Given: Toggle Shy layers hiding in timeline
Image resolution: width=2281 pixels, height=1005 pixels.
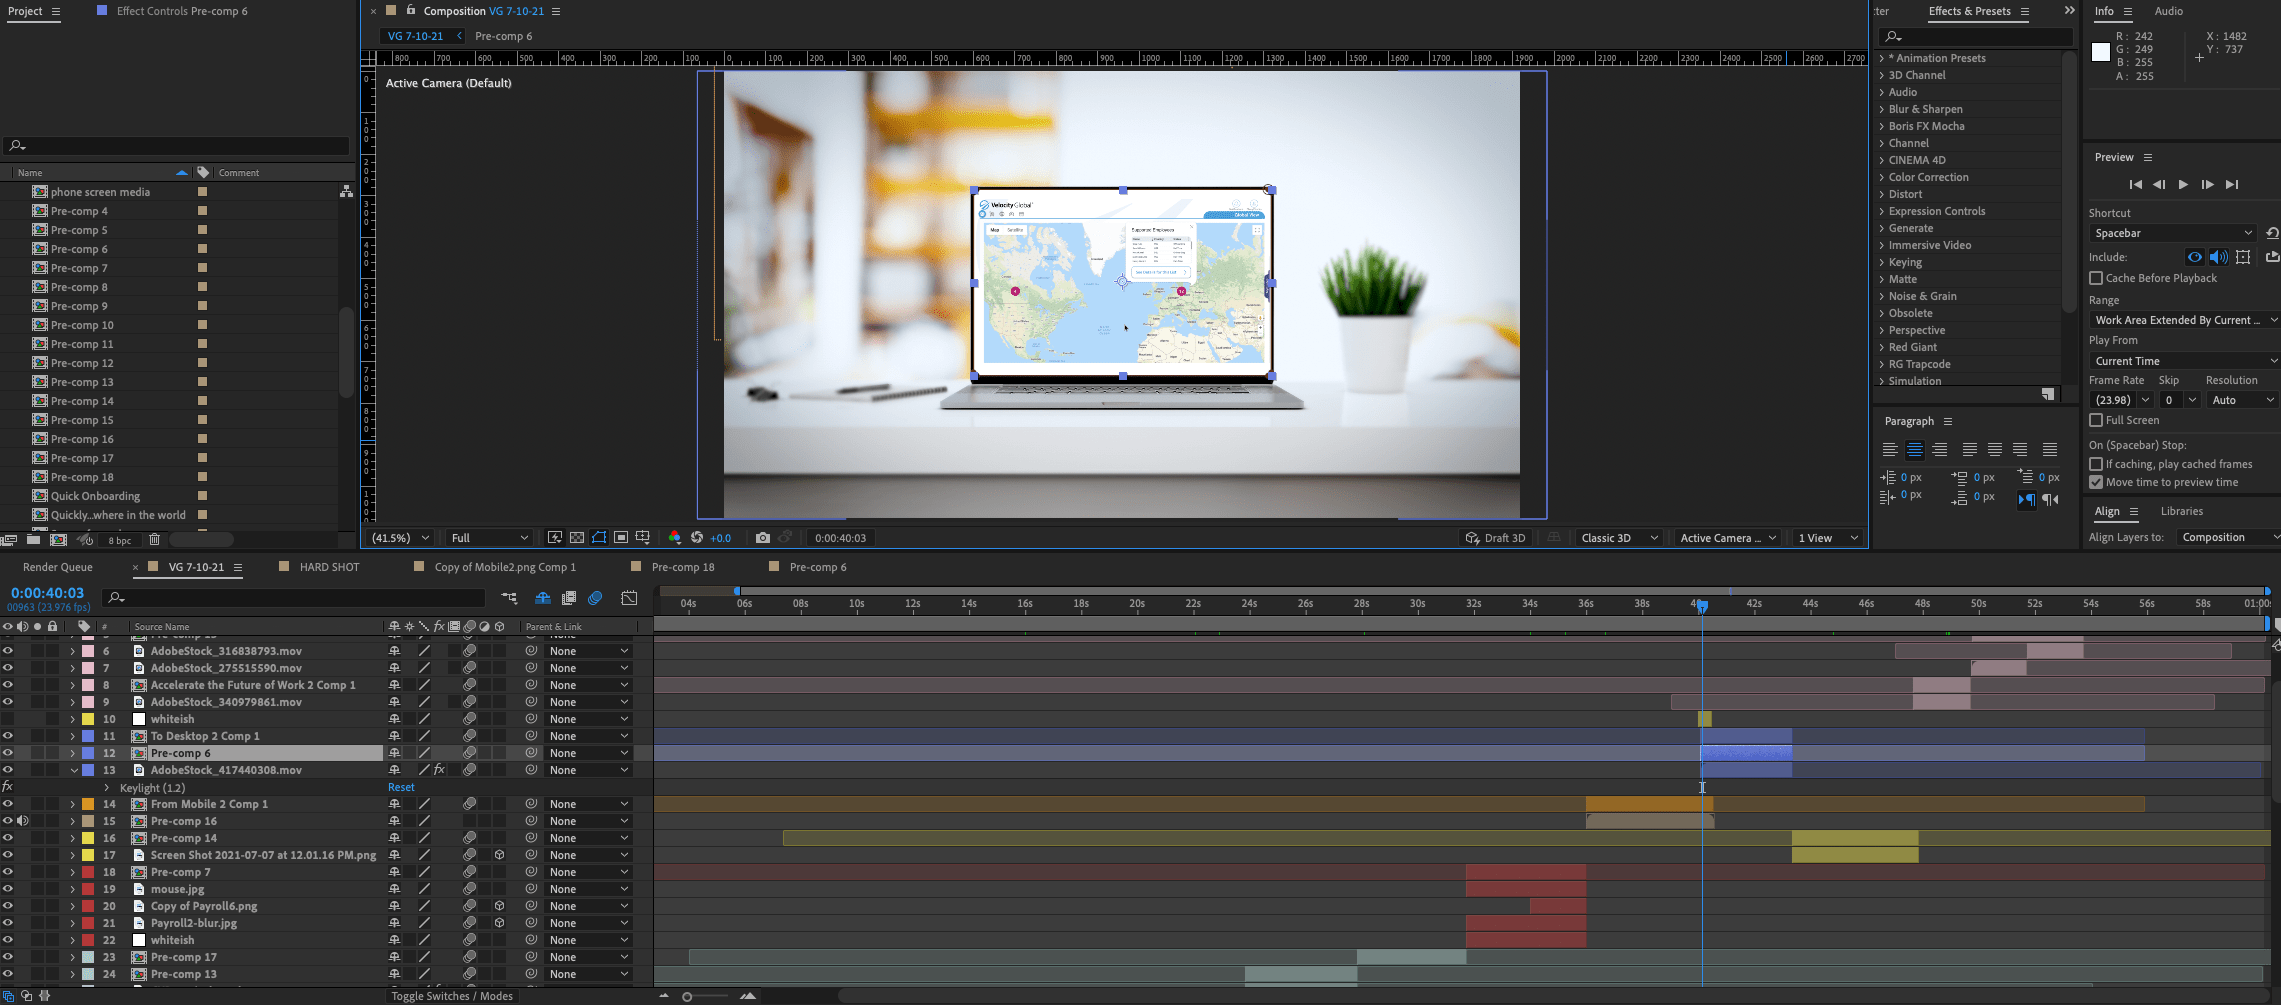Looking at the screenshot, I should [543, 598].
